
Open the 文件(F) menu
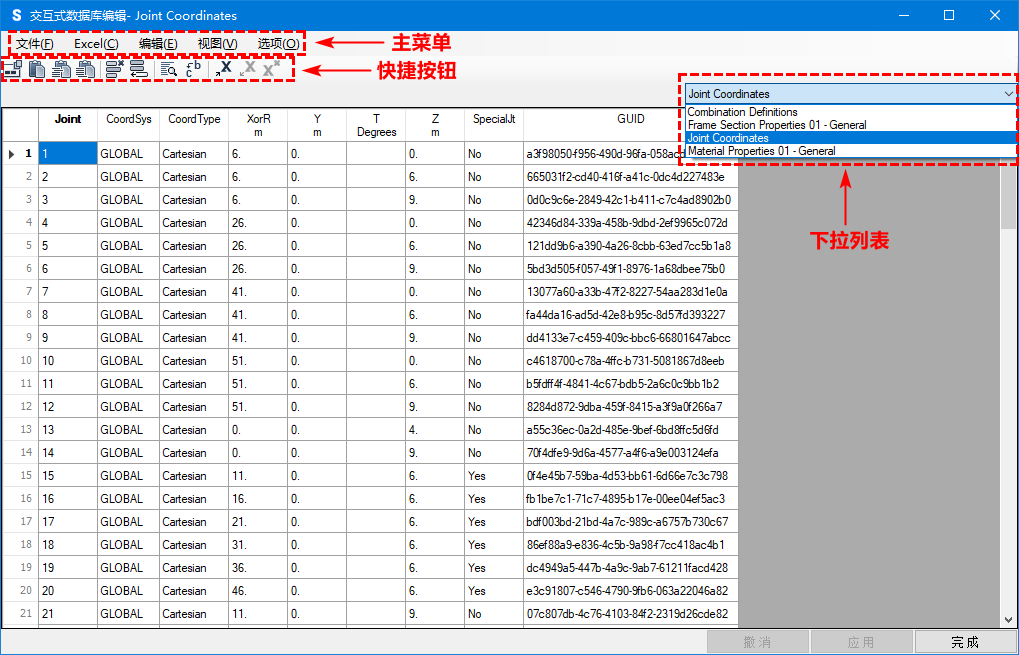[35, 44]
